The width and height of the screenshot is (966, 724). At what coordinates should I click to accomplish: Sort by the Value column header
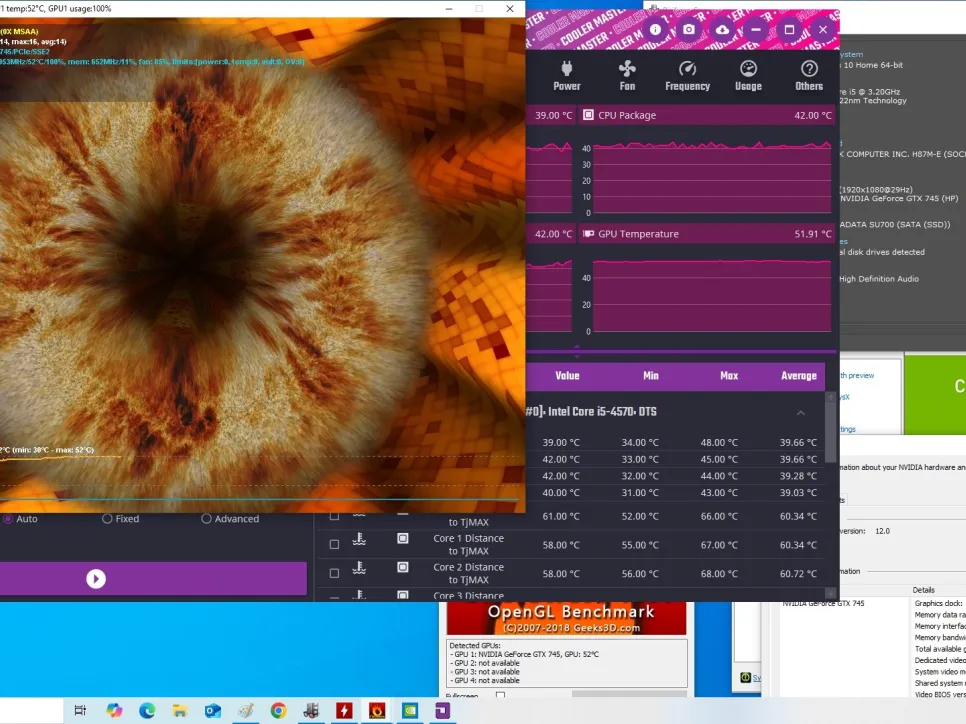[x=567, y=375]
